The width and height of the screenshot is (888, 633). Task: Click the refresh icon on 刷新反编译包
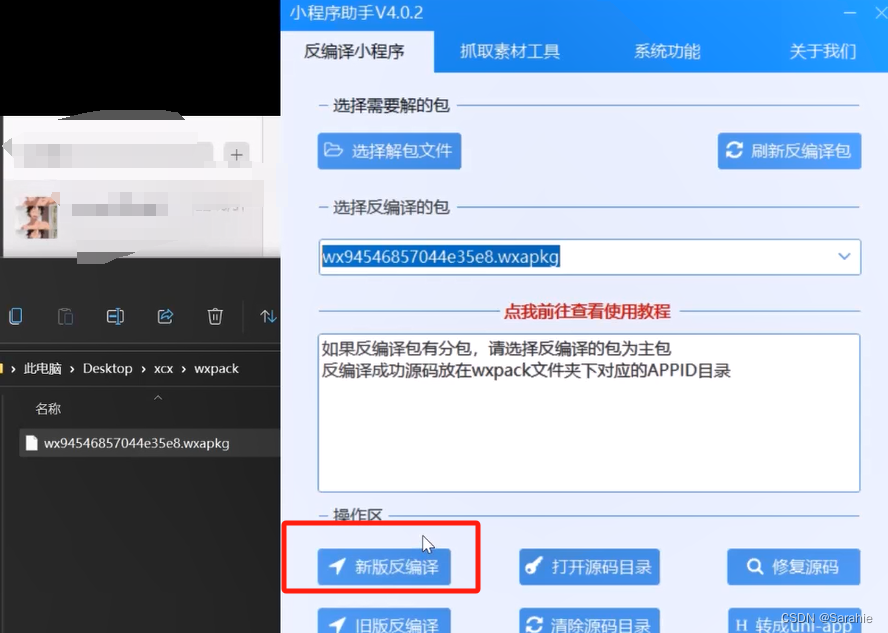pyautogui.click(x=734, y=150)
